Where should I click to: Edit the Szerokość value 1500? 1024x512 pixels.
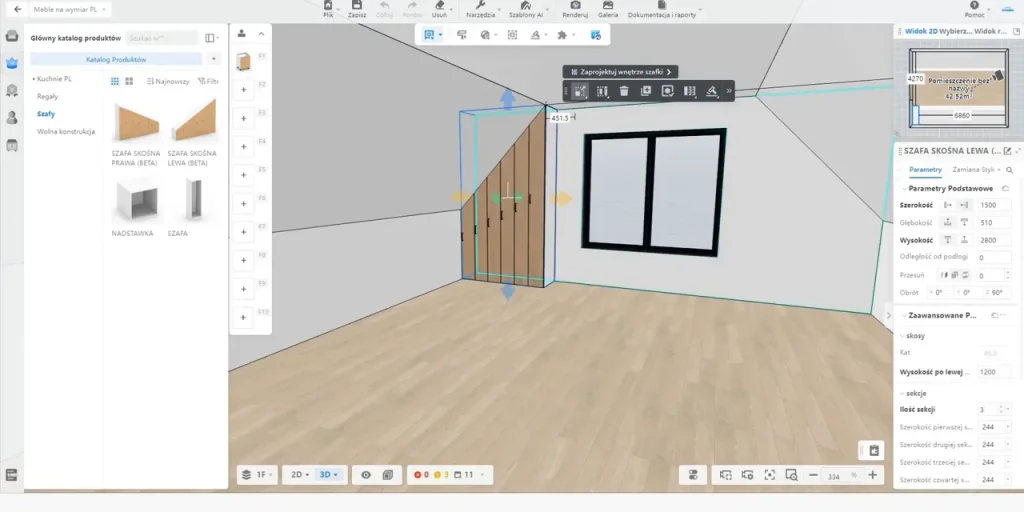tap(994, 205)
